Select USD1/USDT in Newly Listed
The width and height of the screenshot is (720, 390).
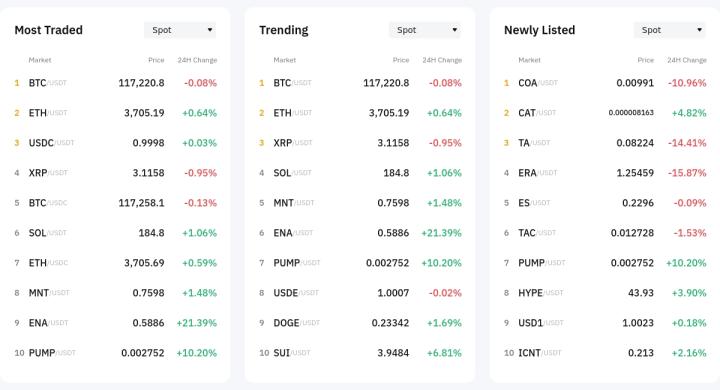(x=605, y=323)
